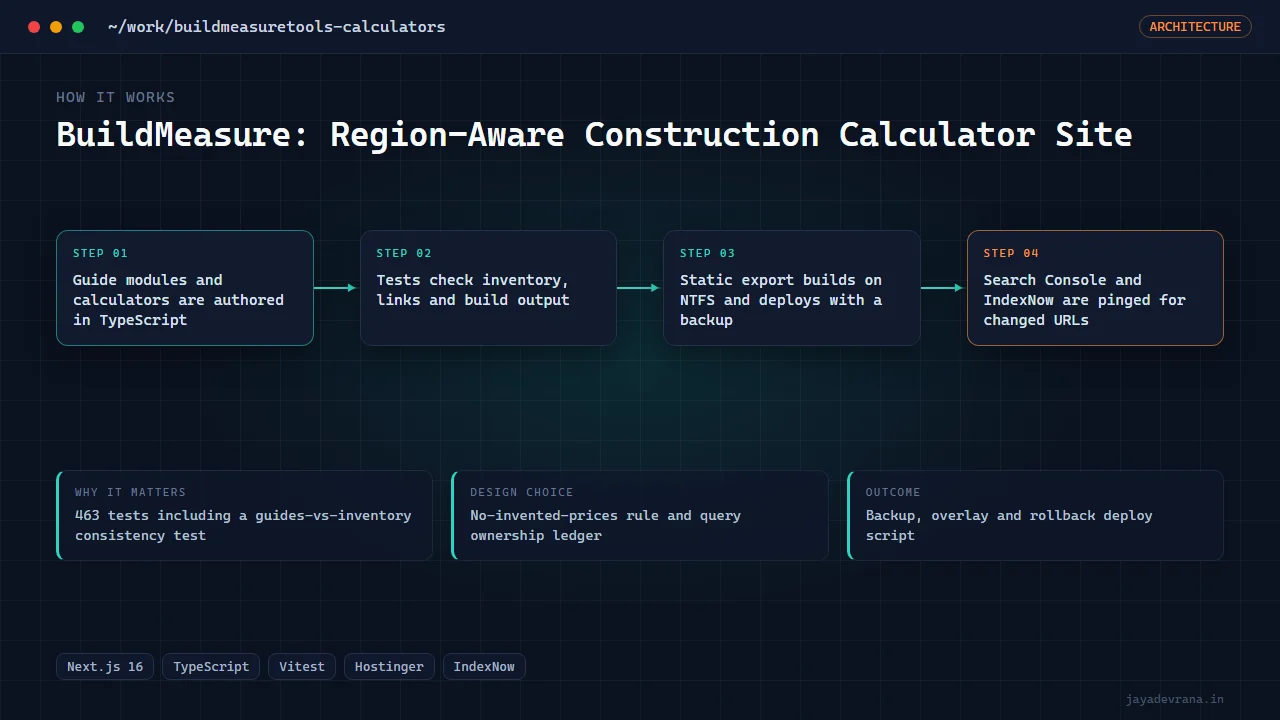This screenshot has height=720, width=1280.
Task: Click the yellow minimize window dot
Action: [x=56, y=27]
